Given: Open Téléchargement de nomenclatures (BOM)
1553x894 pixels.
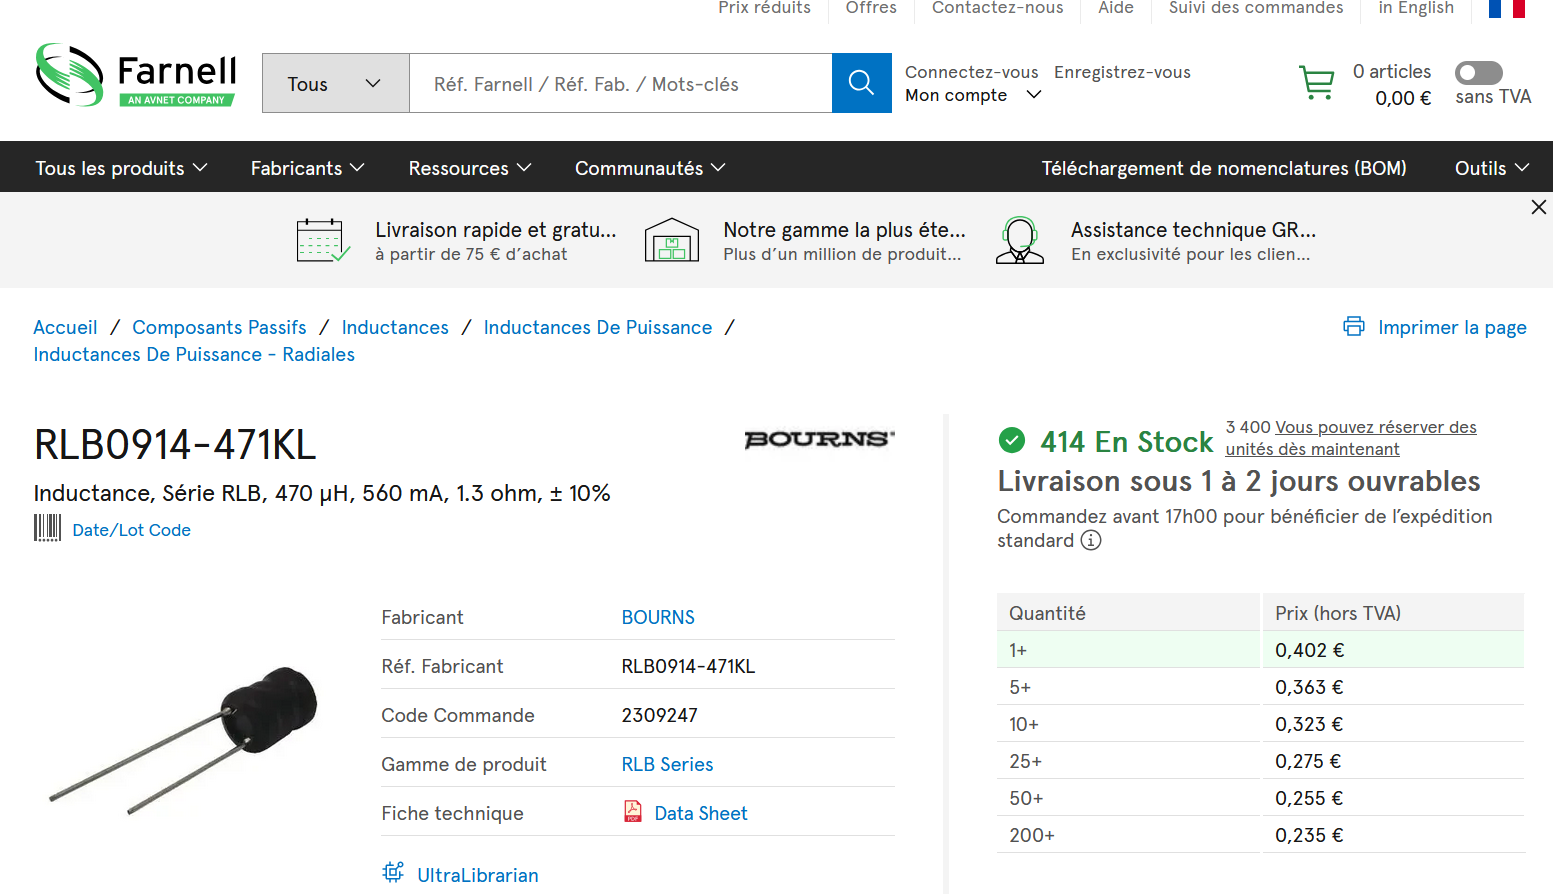Looking at the screenshot, I should pos(1224,168).
